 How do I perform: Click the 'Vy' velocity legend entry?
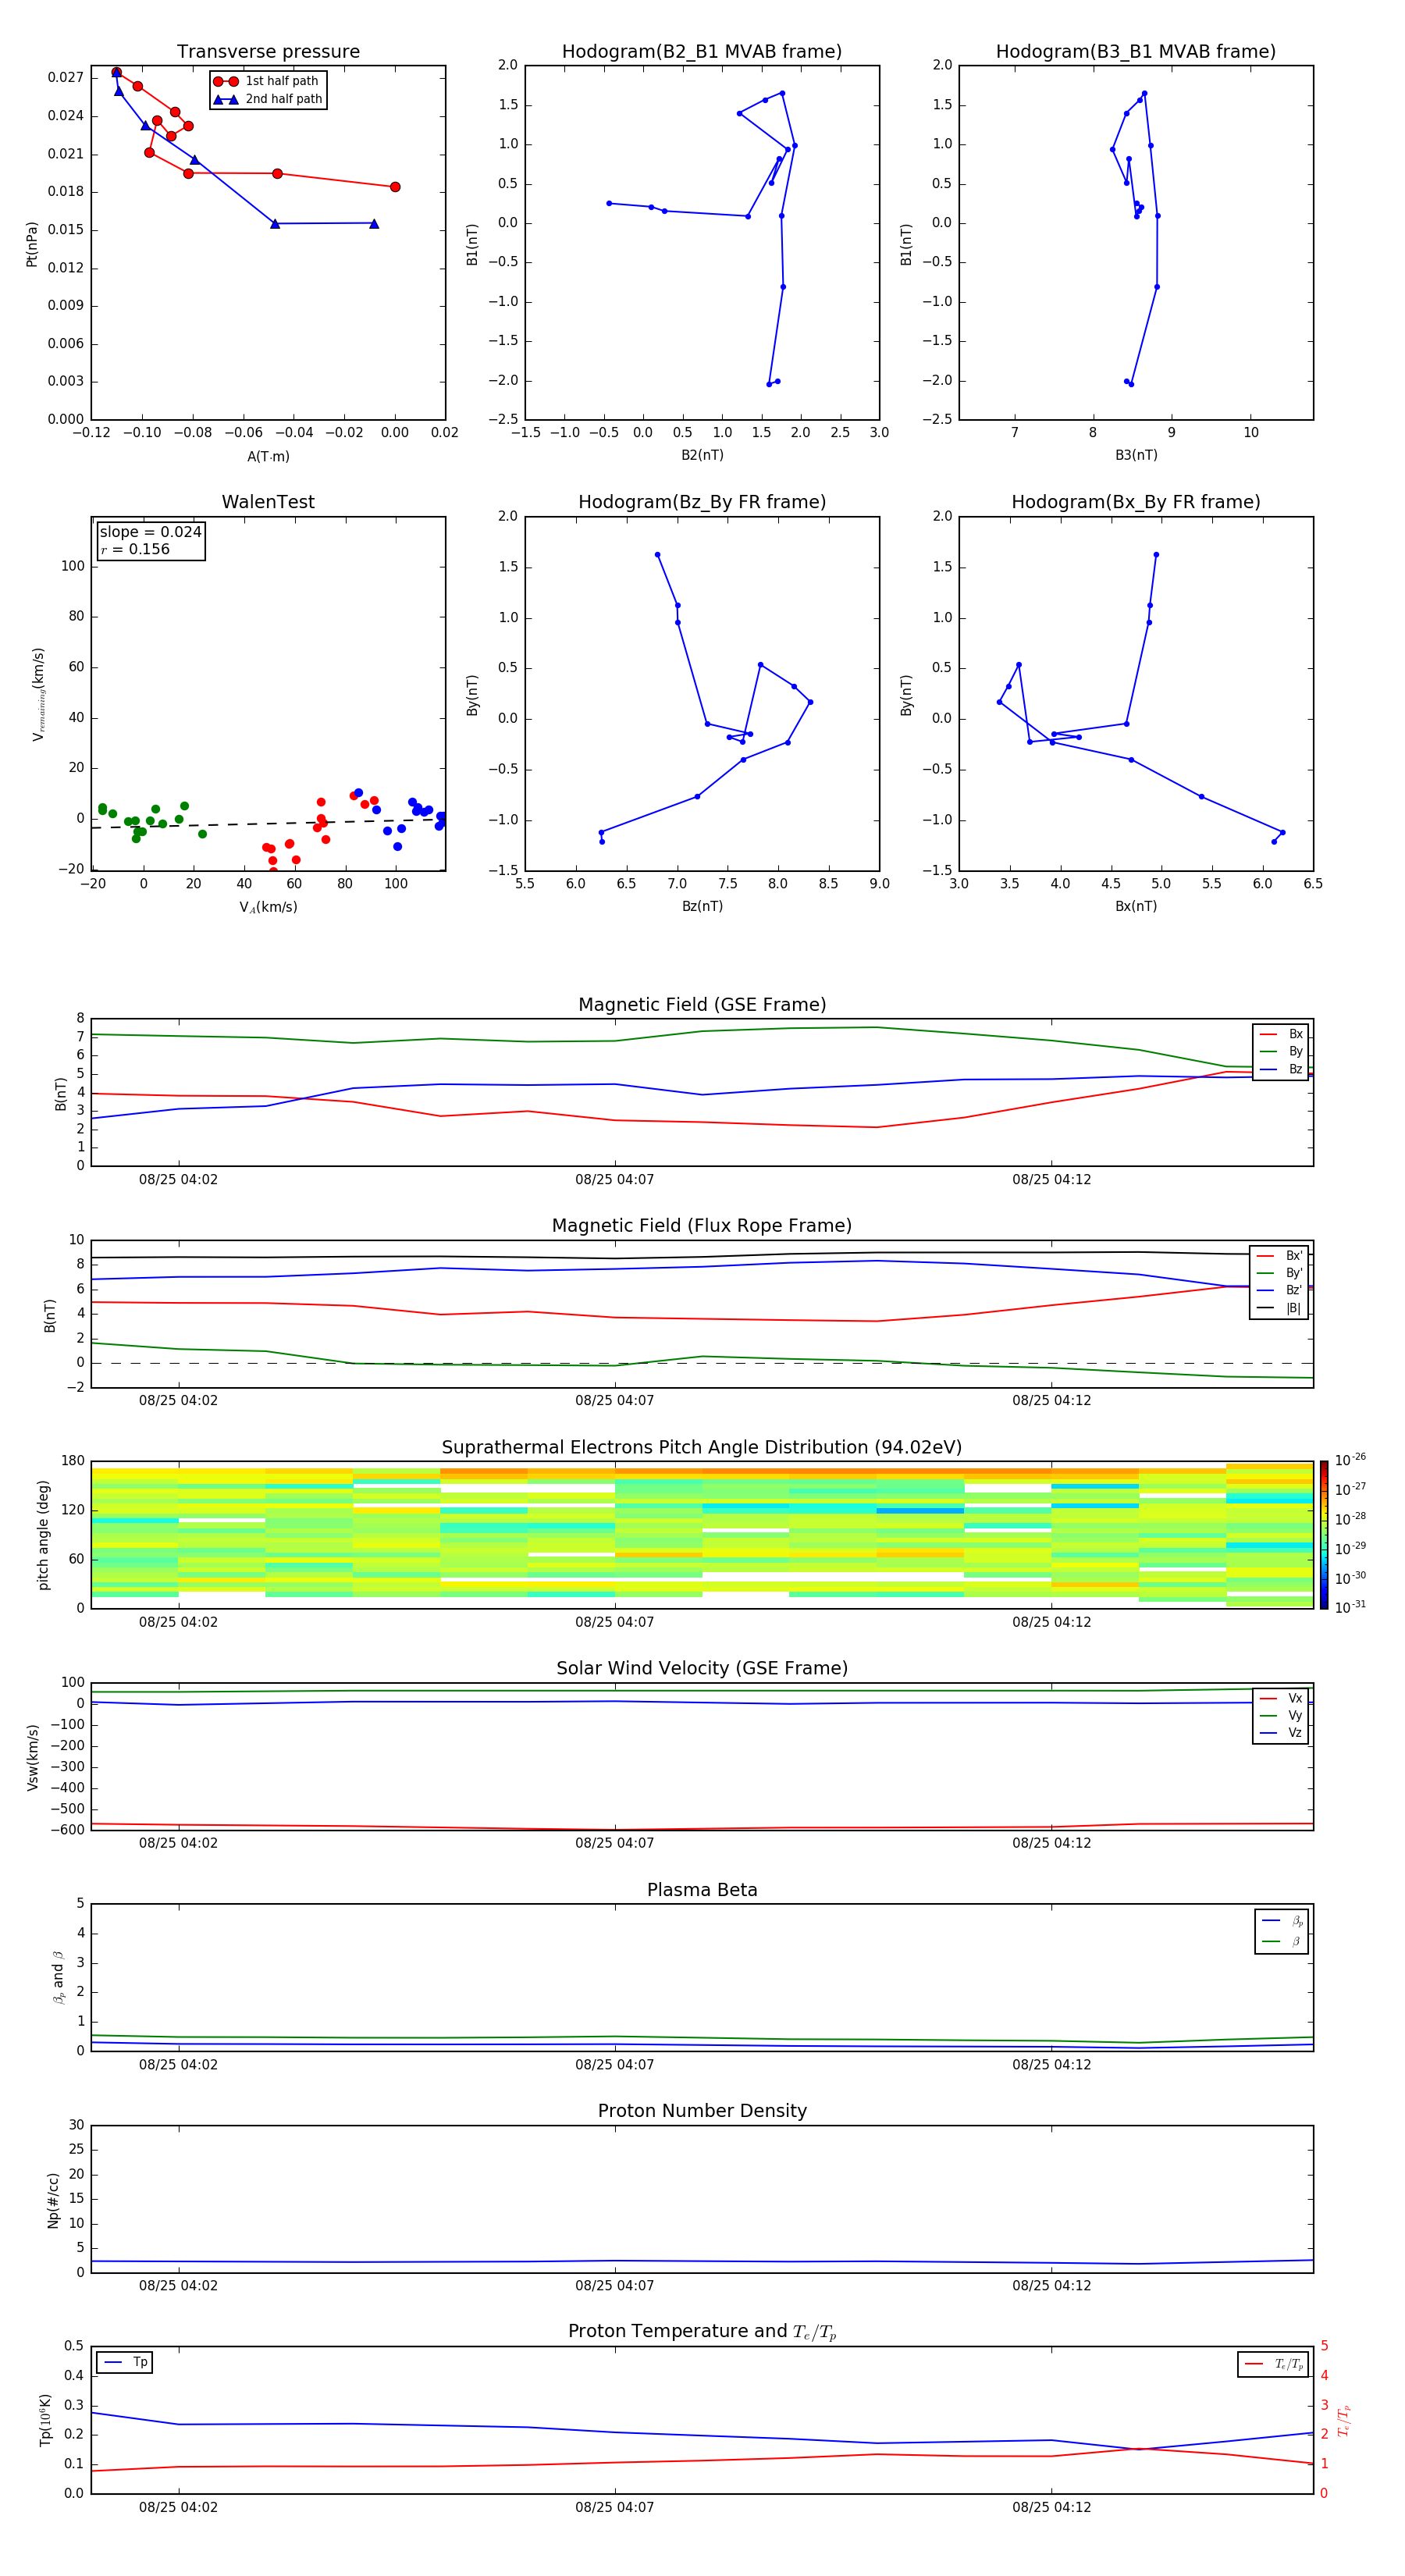(1282, 1715)
